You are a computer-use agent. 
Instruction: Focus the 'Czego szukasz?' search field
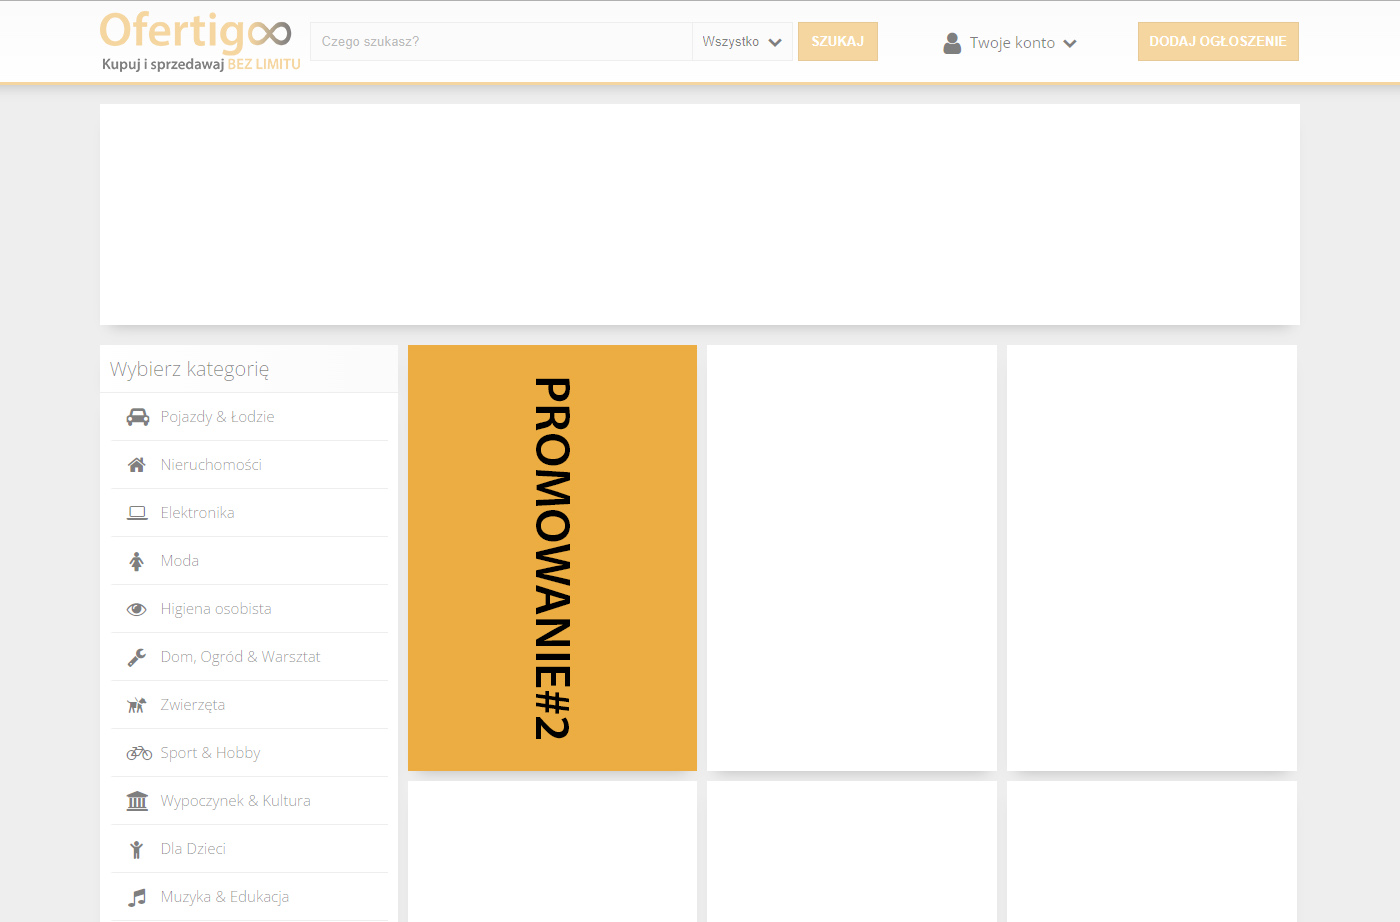click(x=501, y=42)
